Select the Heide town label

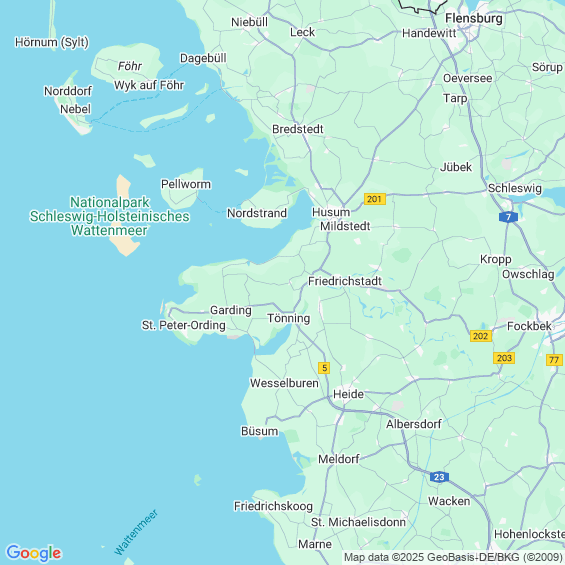point(348,394)
